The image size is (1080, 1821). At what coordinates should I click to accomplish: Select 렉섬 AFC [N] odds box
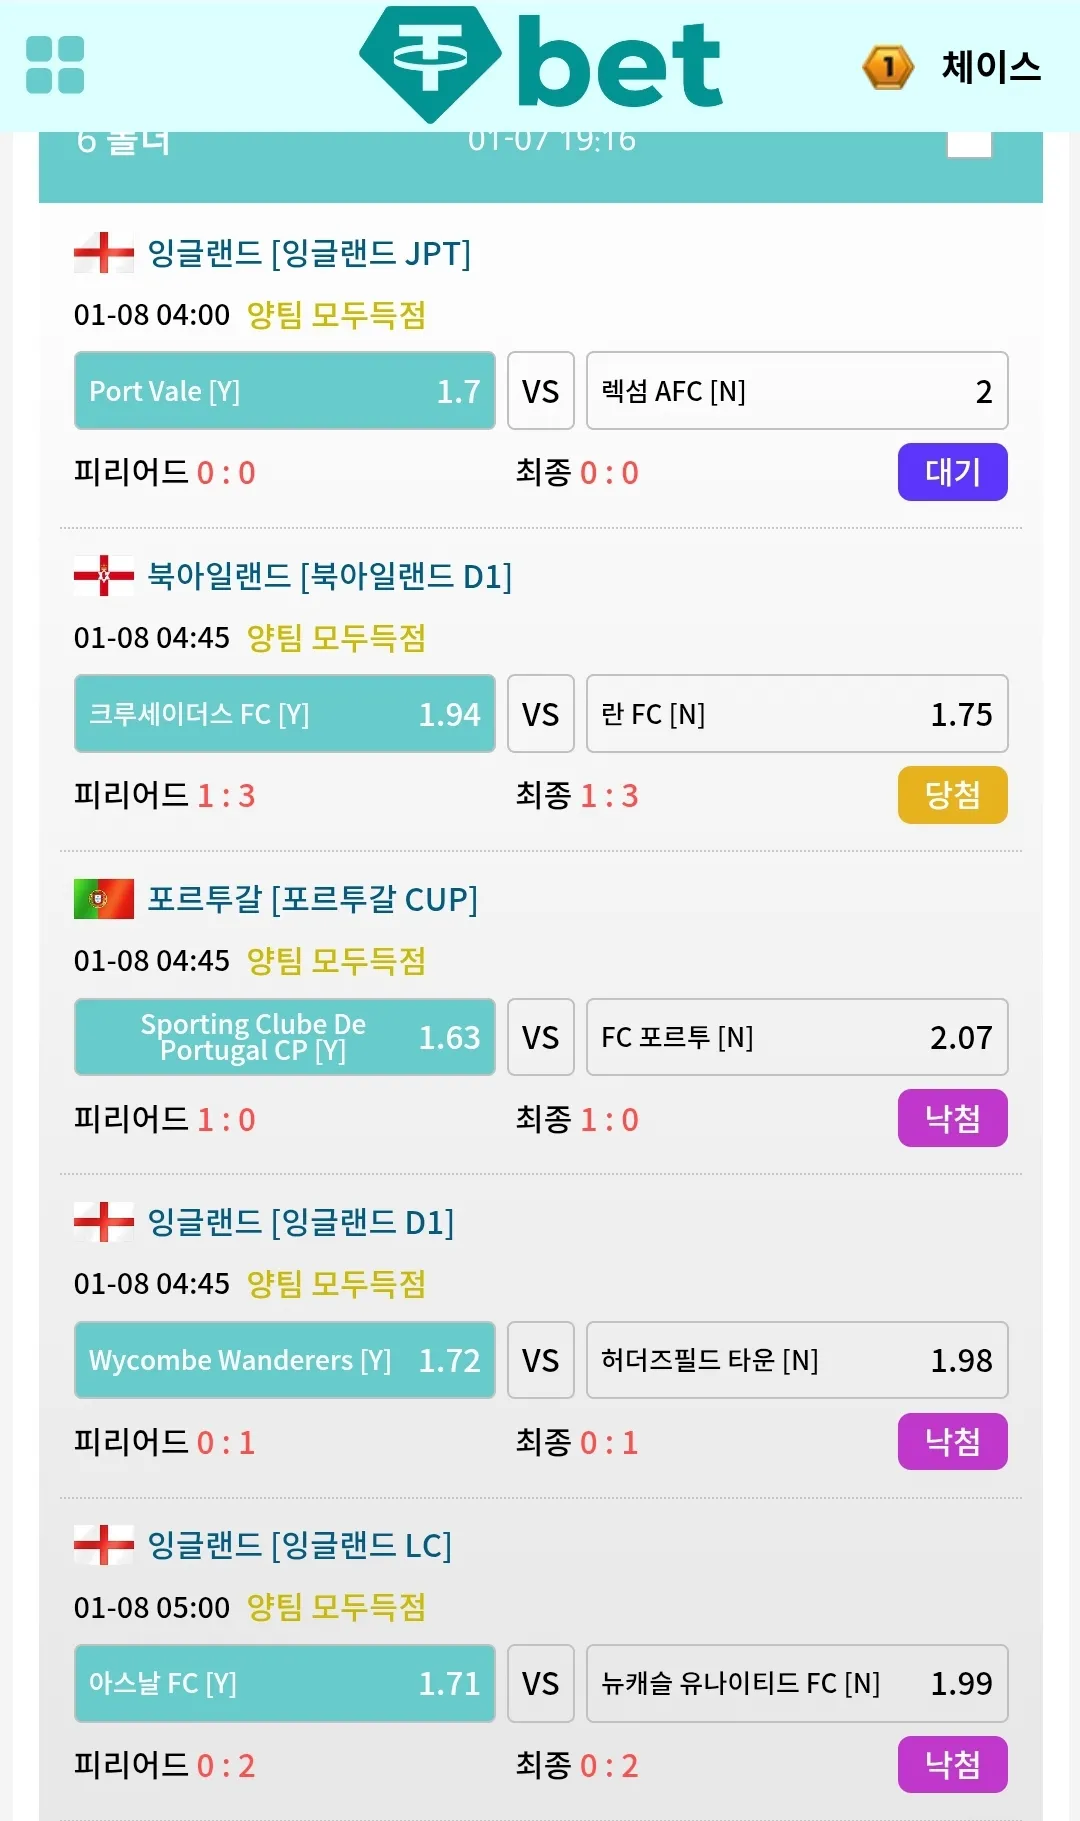click(797, 391)
